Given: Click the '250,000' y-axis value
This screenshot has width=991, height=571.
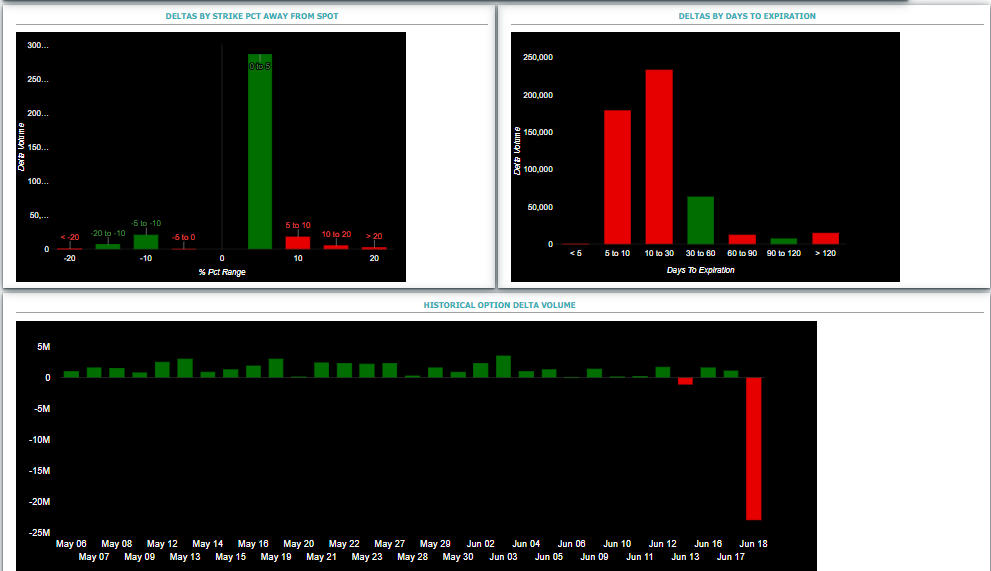Looking at the screenshot, I should (x=538, y=58).
